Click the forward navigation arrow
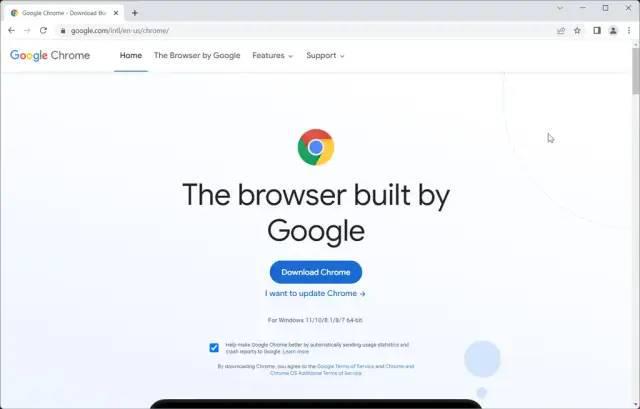 [x=27, y=31]
